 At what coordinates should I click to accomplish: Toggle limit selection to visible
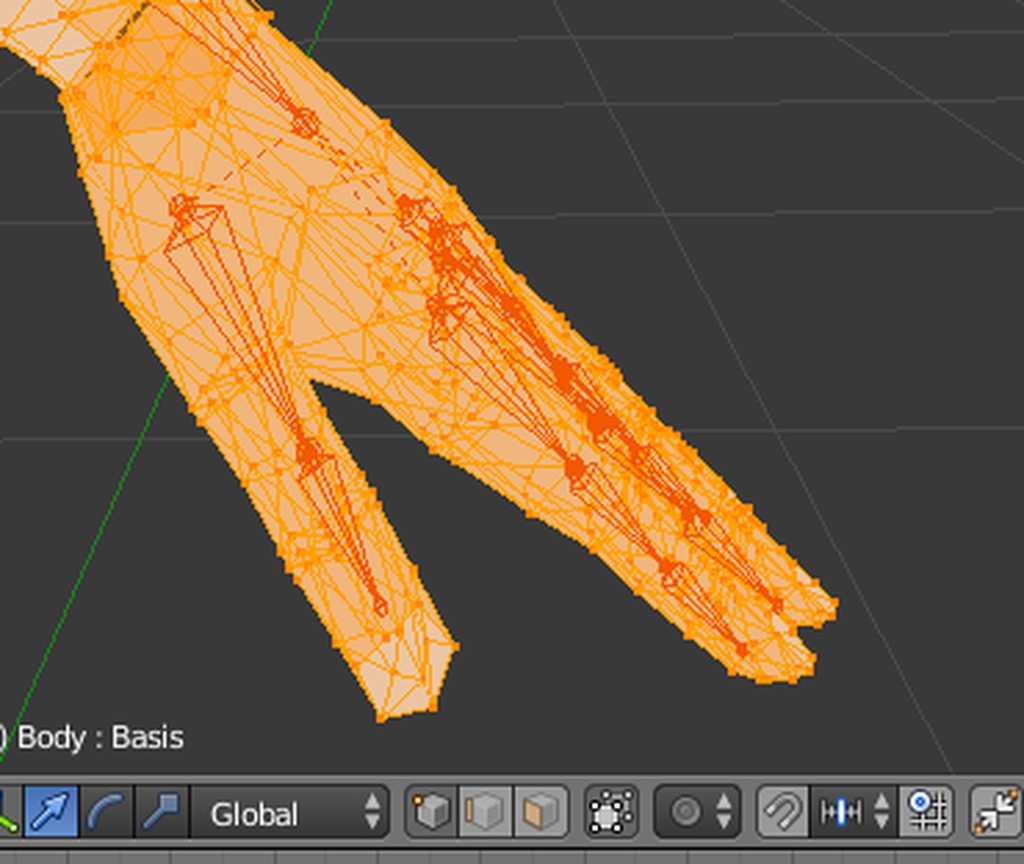point(611,812)
